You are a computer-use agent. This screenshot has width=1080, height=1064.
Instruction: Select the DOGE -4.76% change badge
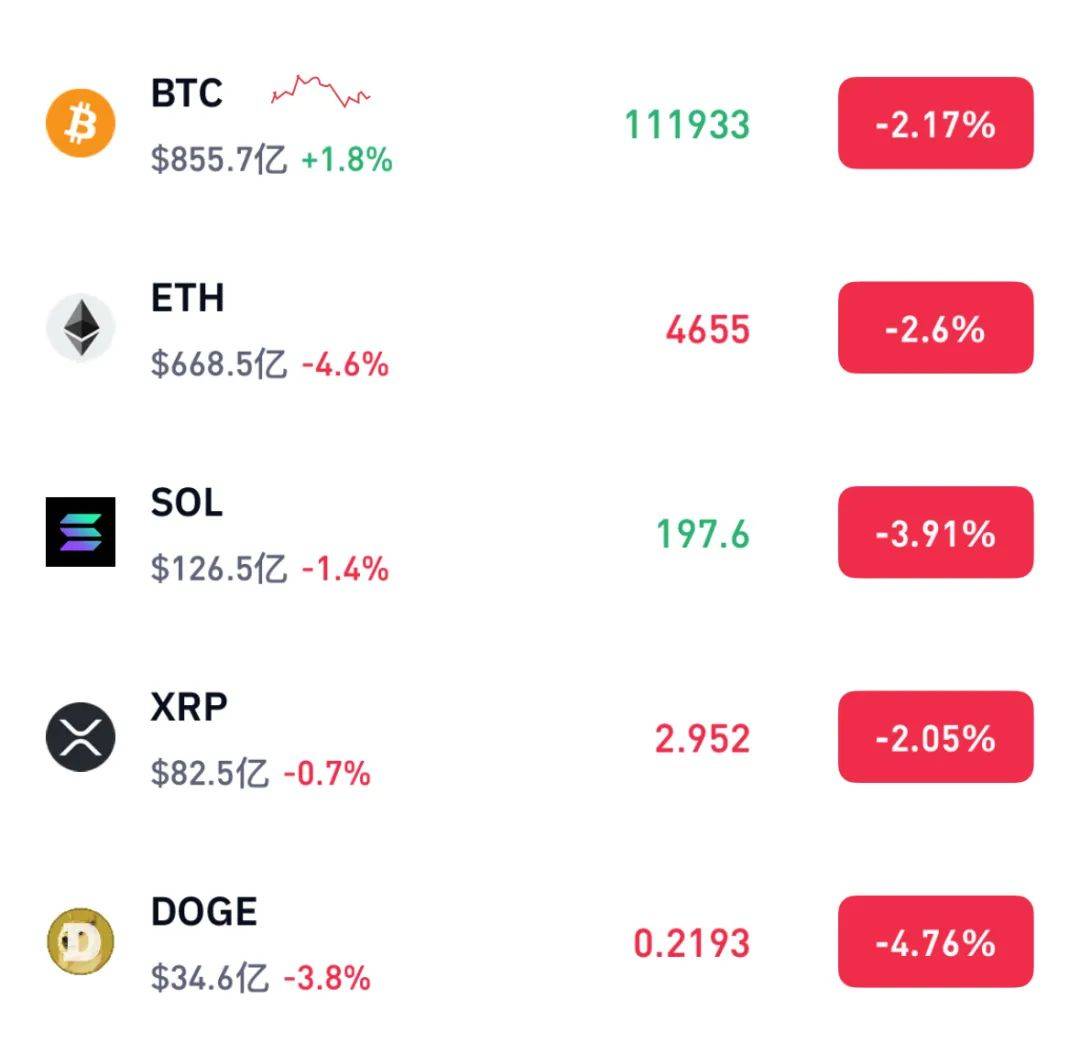tap(935, 941)
